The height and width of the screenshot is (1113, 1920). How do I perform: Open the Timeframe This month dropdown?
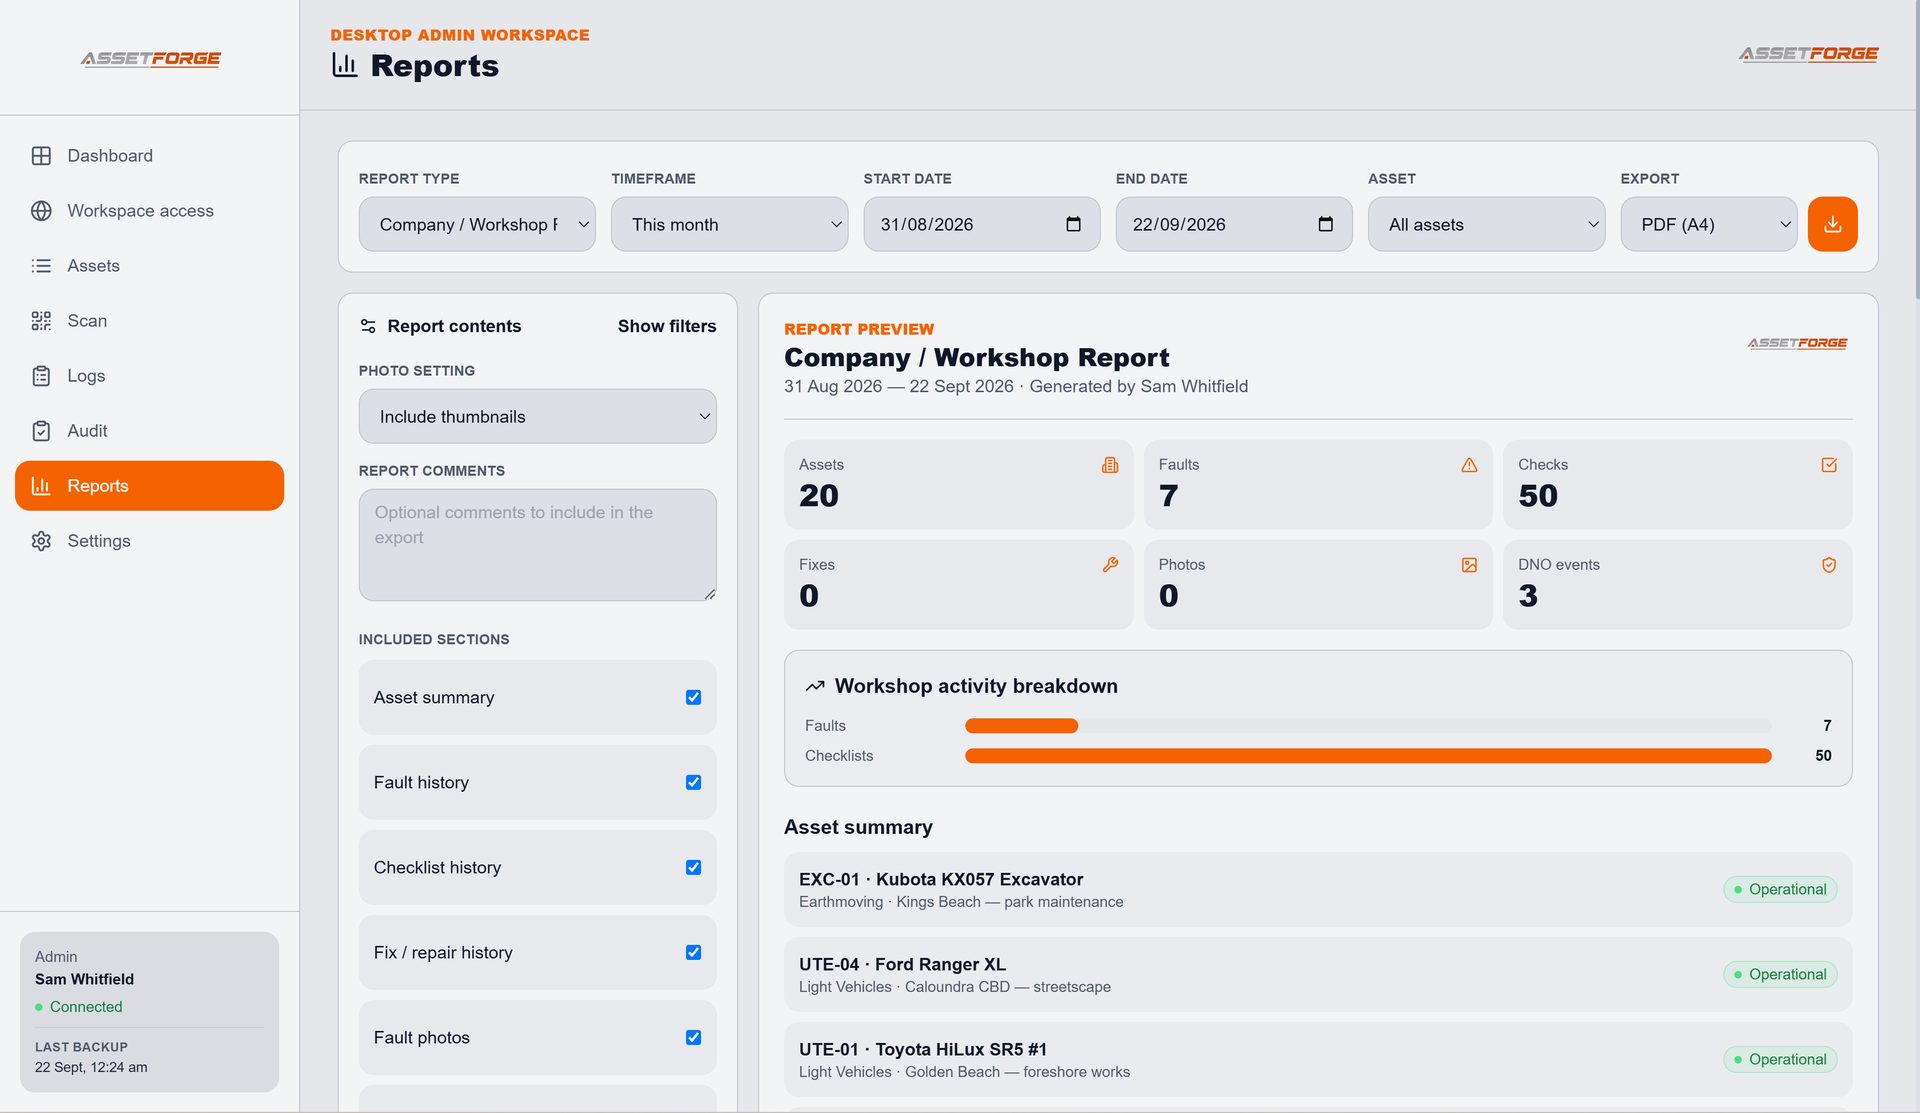tap(729, 224)
